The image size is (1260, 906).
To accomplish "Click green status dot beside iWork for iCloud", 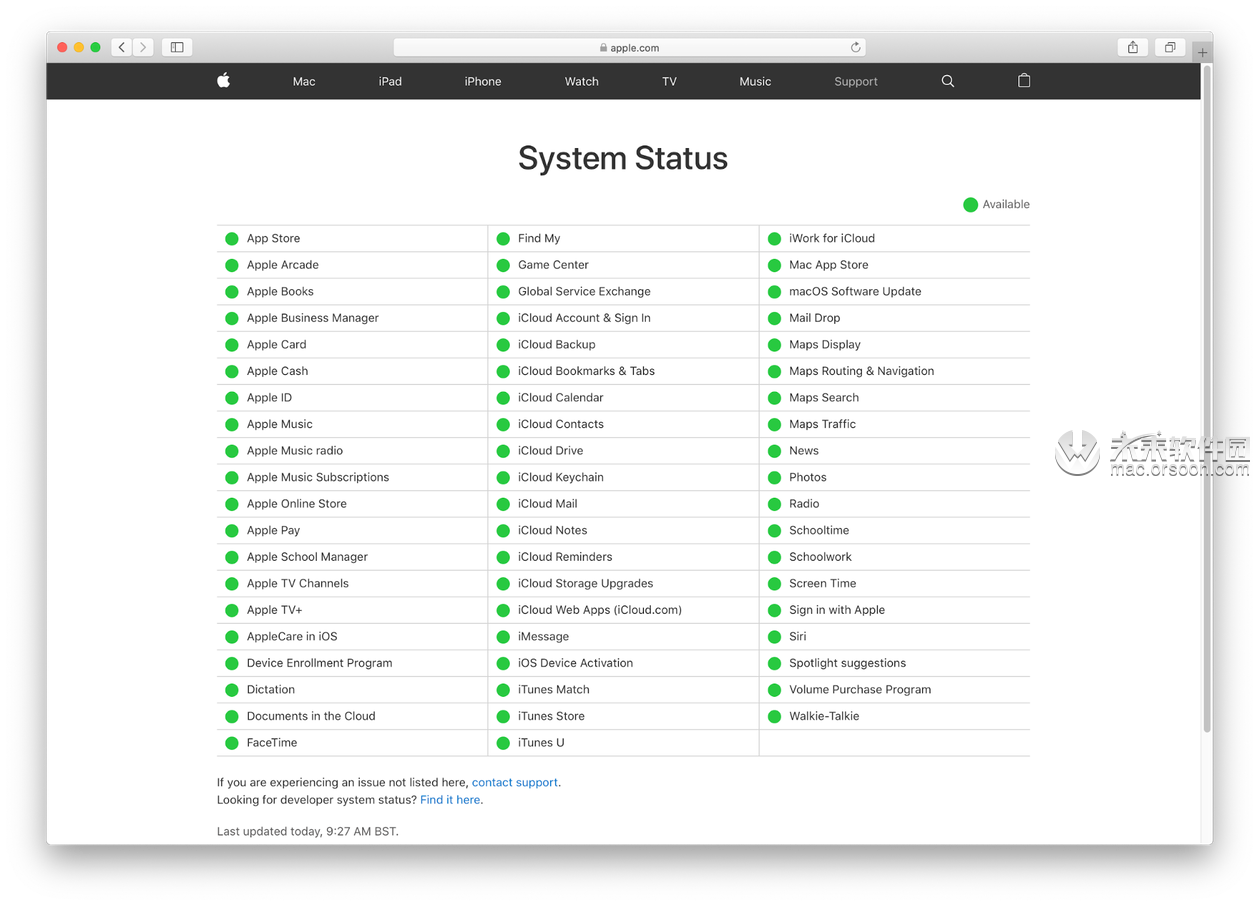I will pyautogui.click(x=774, y=238).
